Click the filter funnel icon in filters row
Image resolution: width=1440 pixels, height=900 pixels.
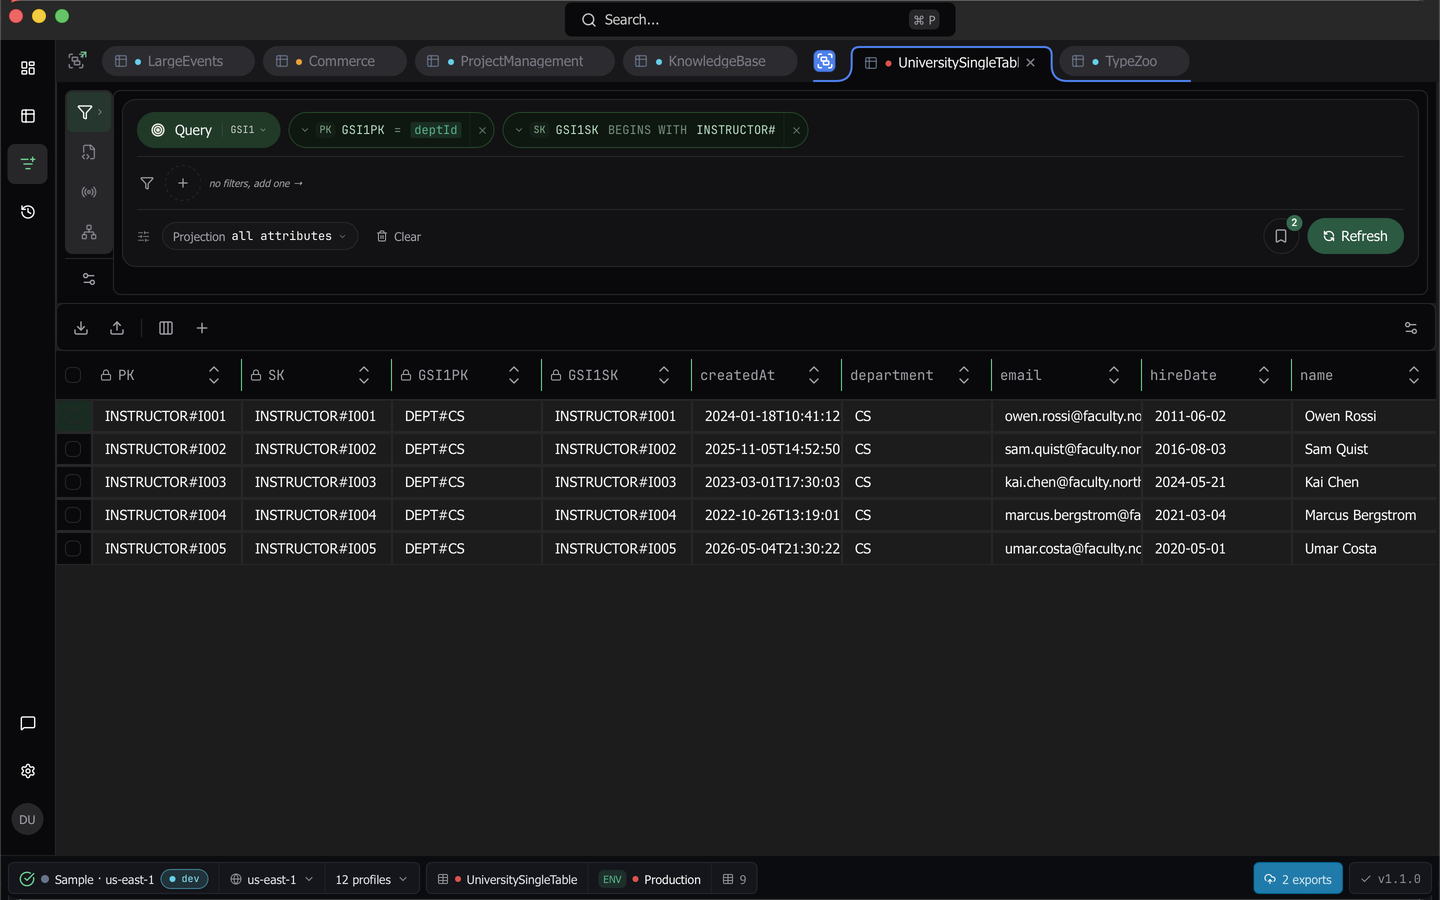pos(147,183)
